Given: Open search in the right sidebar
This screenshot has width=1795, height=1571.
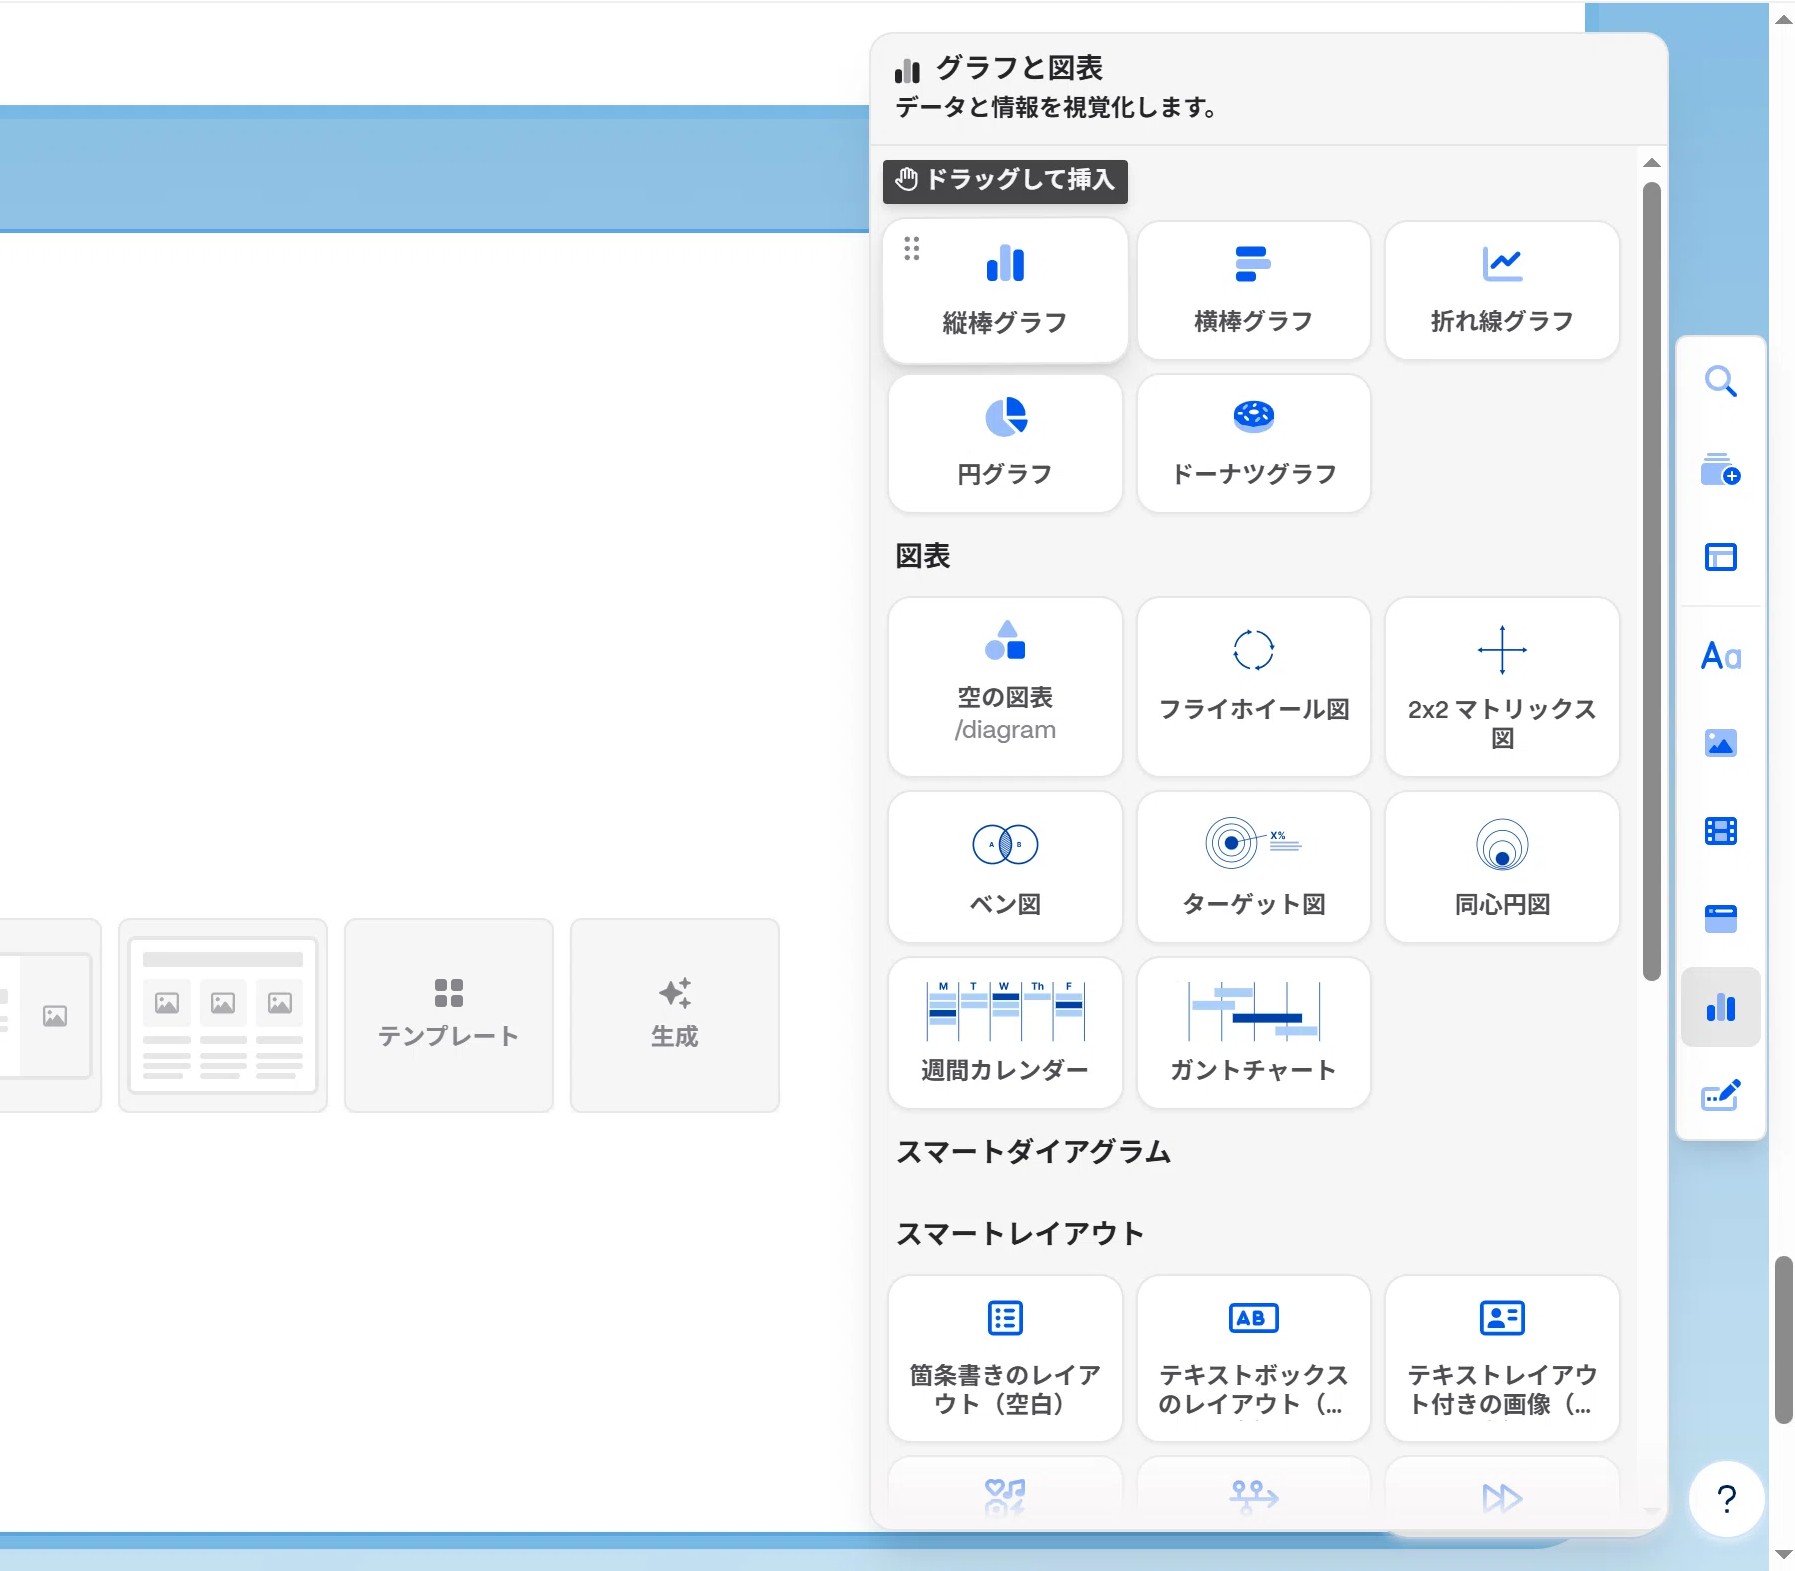Looking at the screenshot, I should (1720, 381).
